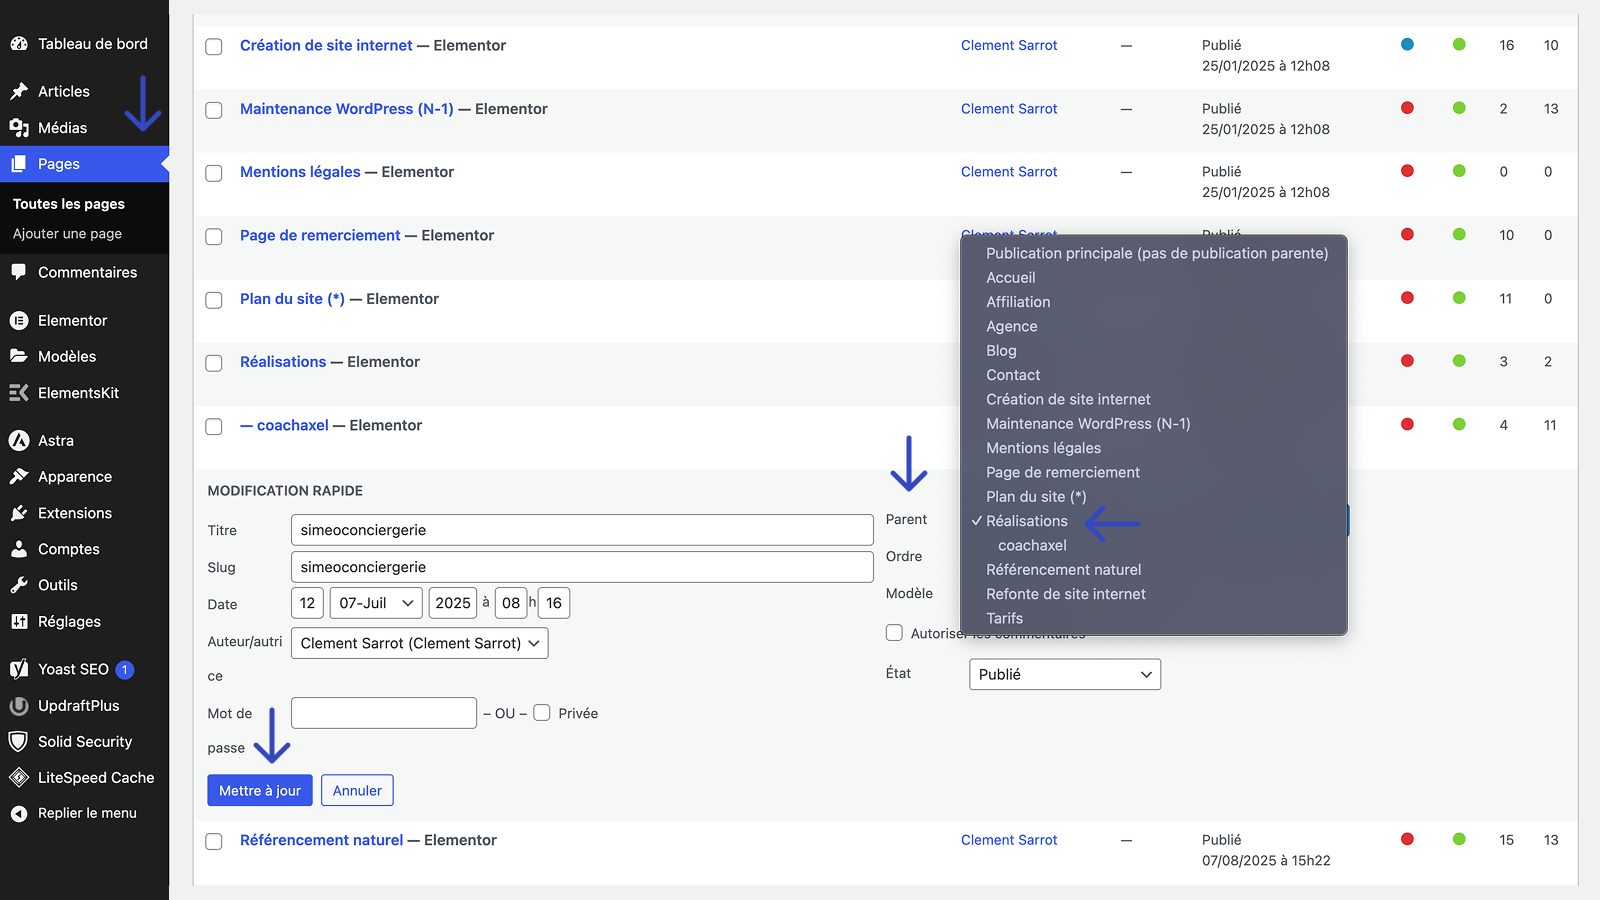
Task: Click the blue dot on Création de site internet row
Action: pos(1407,44)
